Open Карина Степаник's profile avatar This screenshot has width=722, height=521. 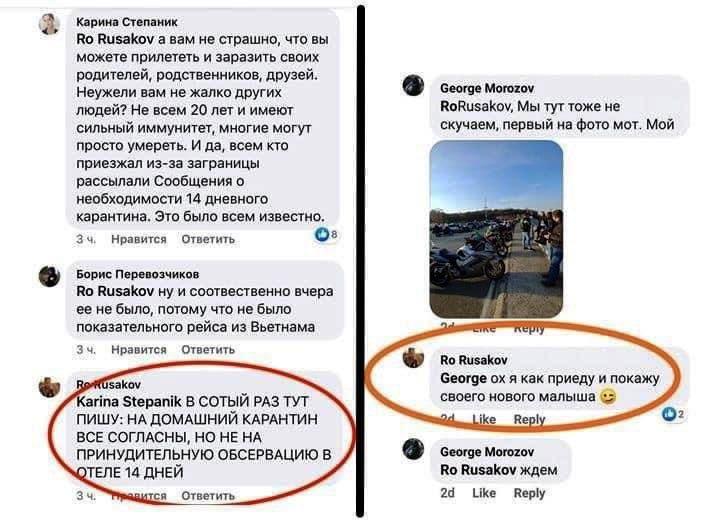(49, 24)
